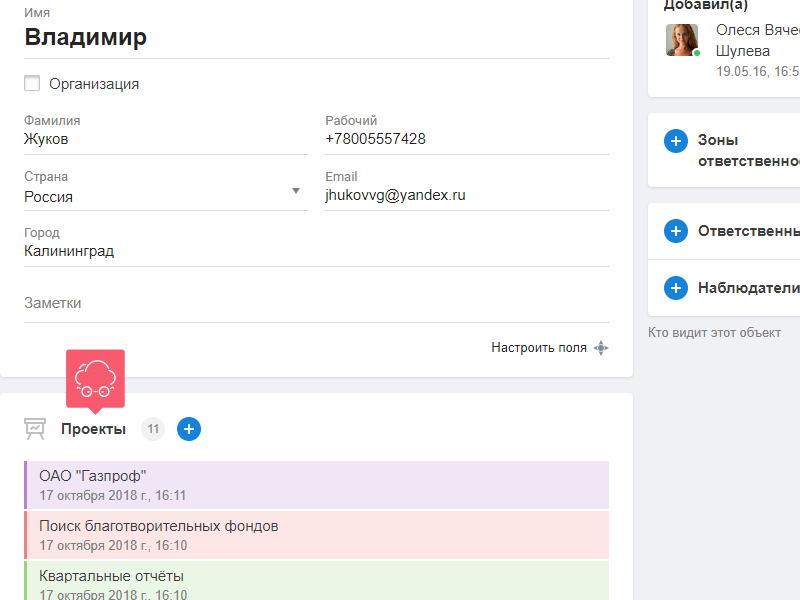Add Наблюдатели with plus icon

(x=676, y=288)
